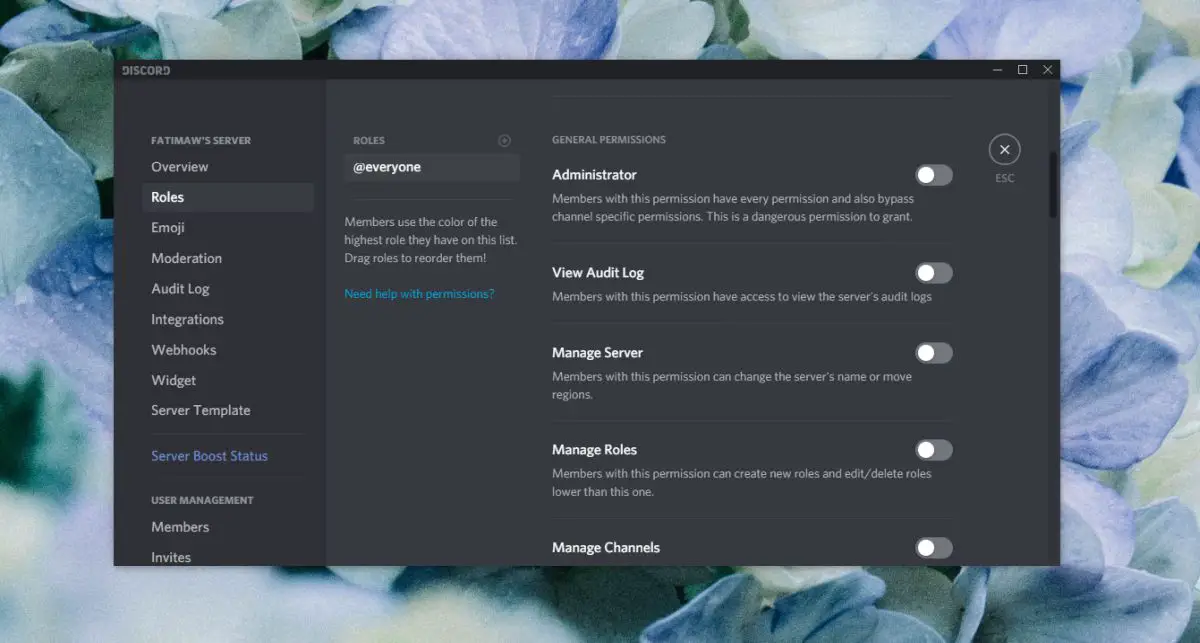
Task: Select the @everyone role
Action: pyautogui.click(x=432, y=167)
